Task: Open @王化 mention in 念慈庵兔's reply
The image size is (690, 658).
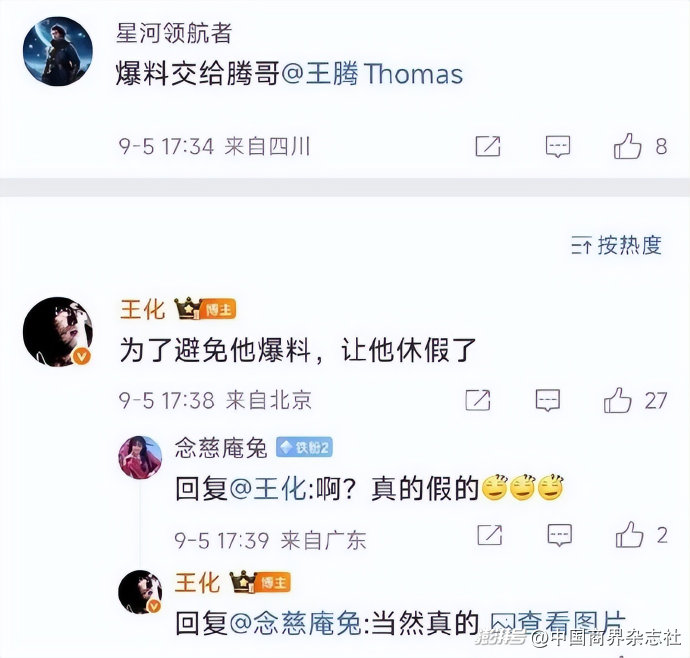Action: pos(268,489)
